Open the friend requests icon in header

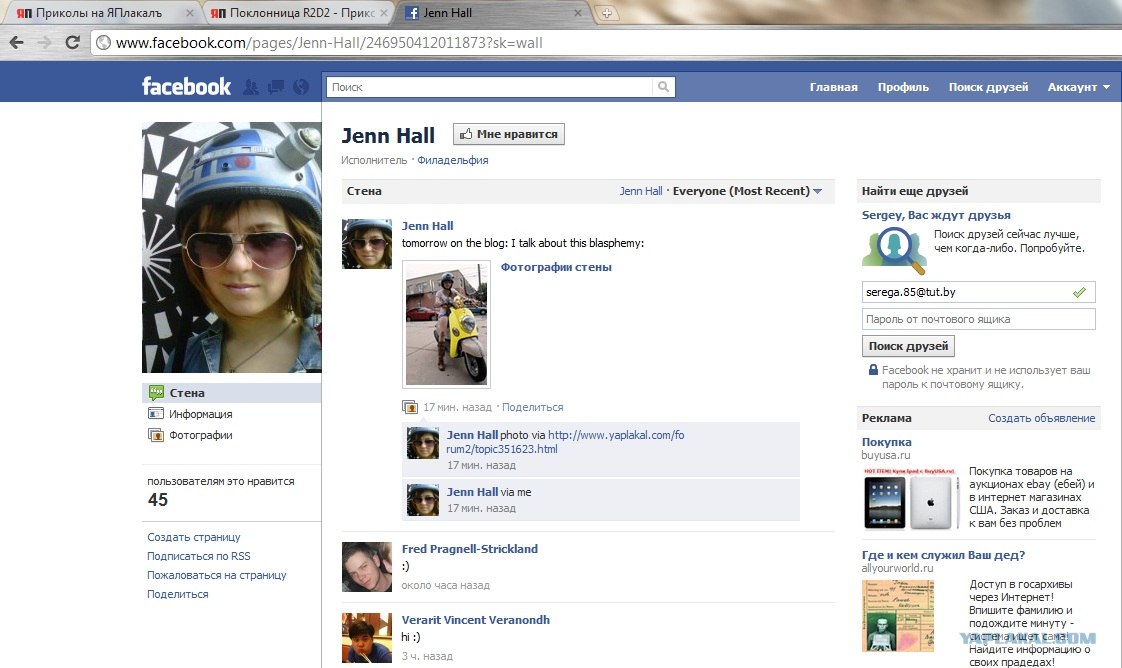tap(250, 87)
